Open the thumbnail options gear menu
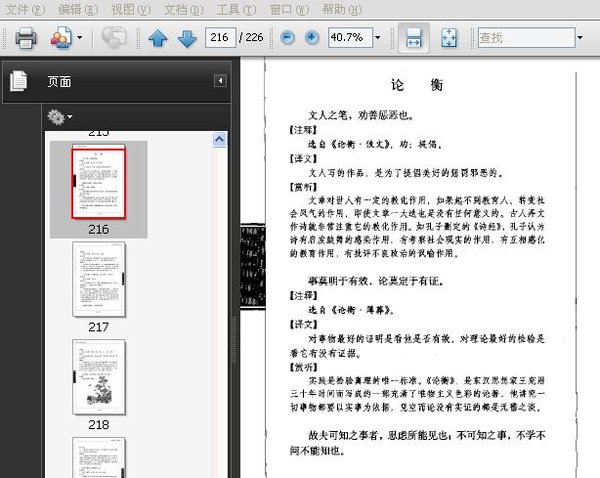Viewport: 600px width, 478px height. click(59, 117)
